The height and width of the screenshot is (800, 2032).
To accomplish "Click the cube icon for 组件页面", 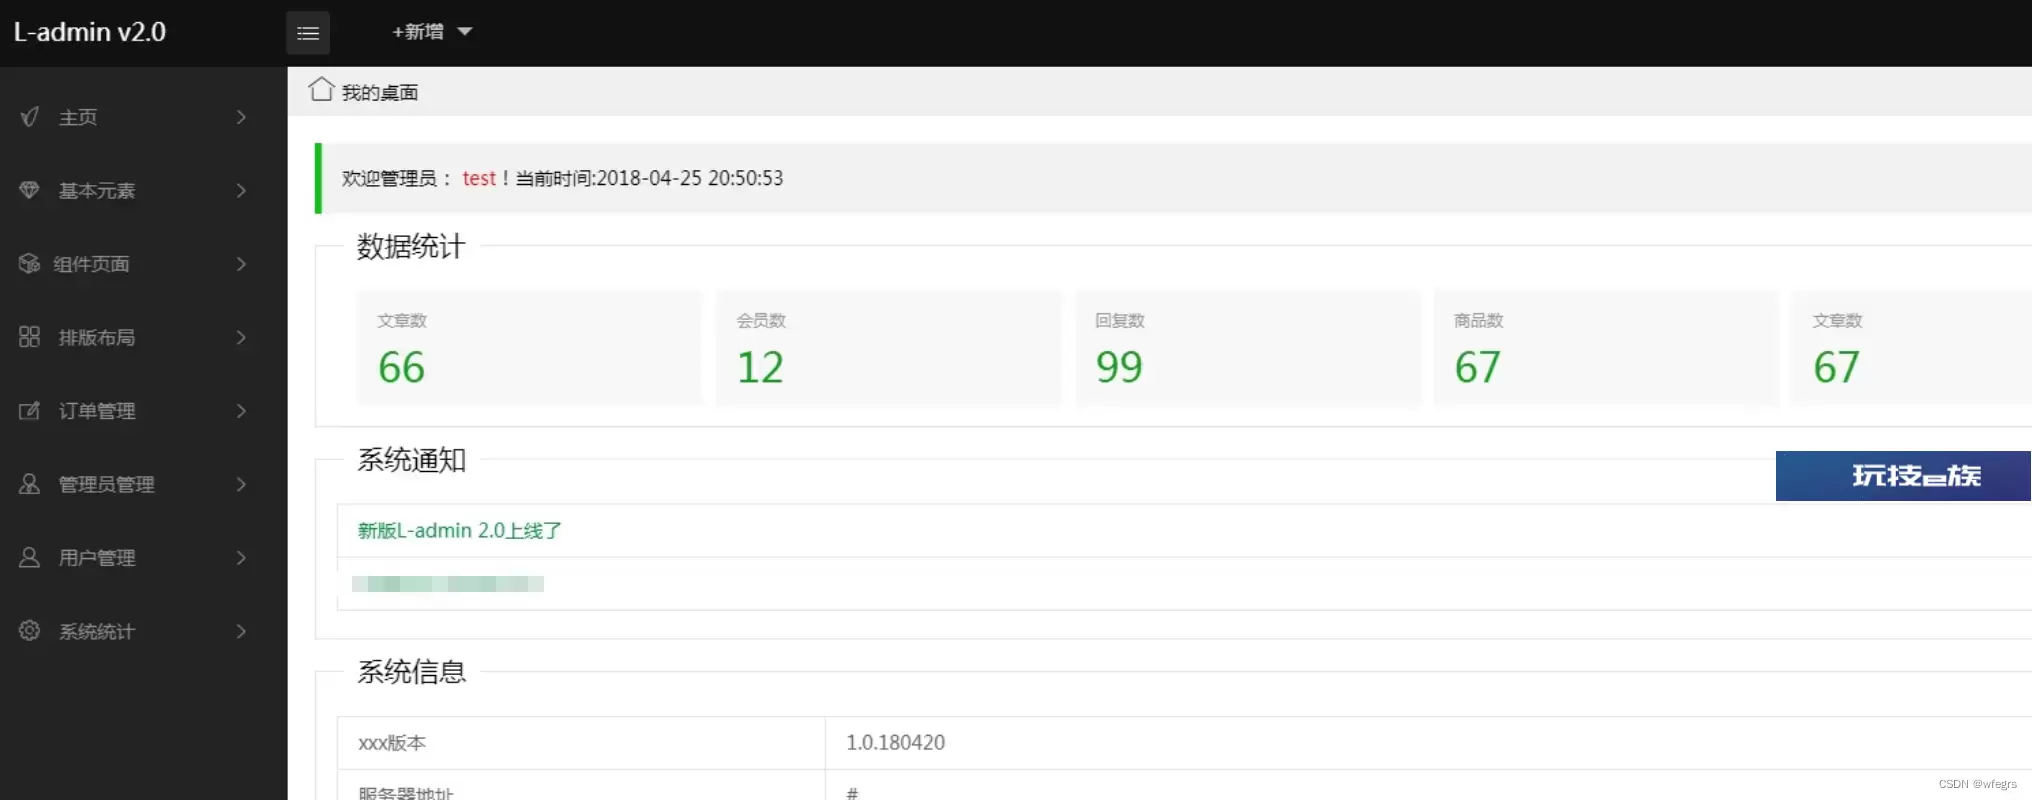I will (x=30, y=264).
